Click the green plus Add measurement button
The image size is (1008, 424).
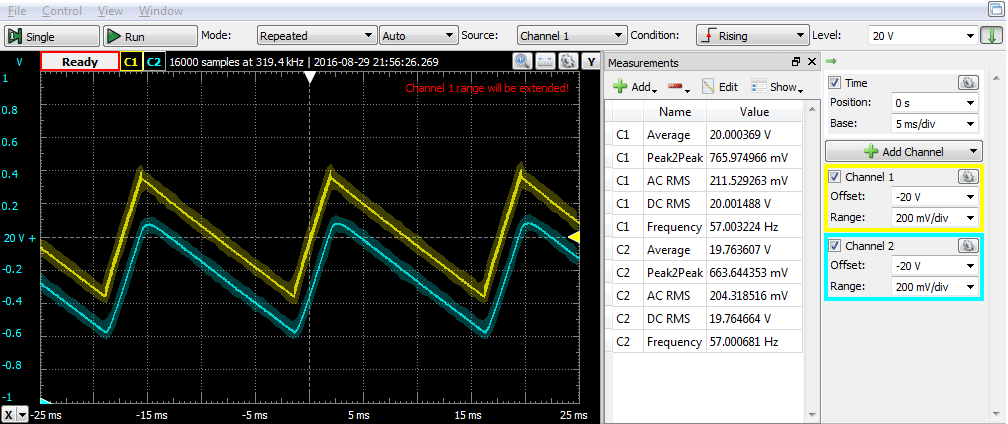[634, 87]
